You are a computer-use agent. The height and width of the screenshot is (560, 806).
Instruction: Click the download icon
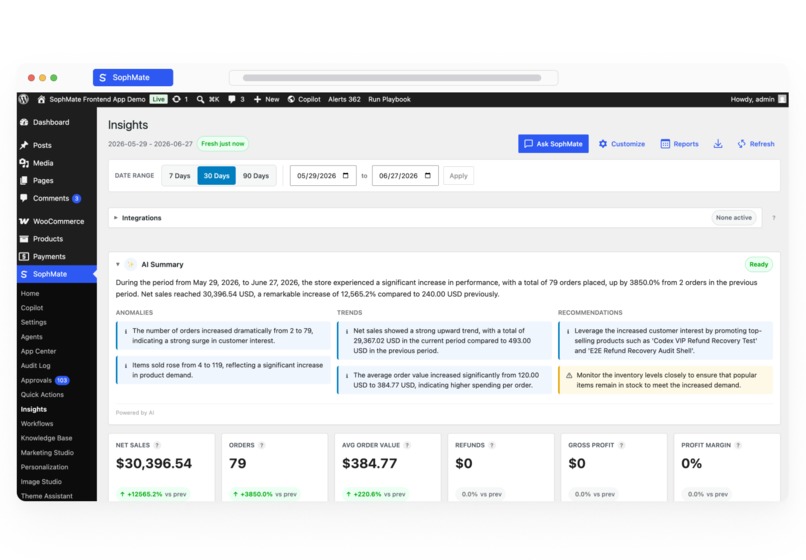tap(718, 144)
